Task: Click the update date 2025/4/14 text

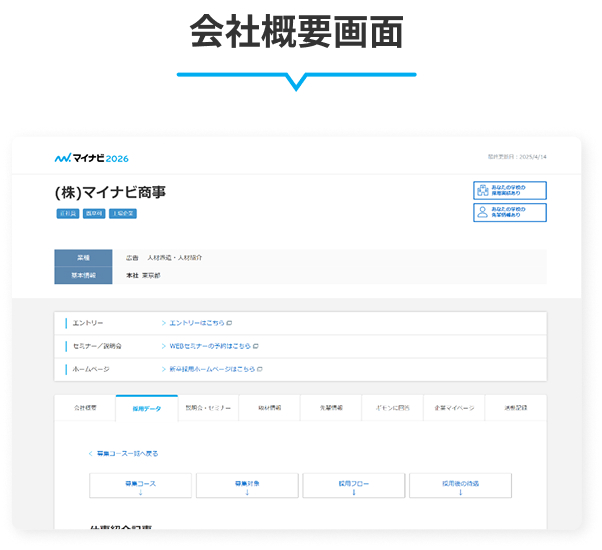Action: [533, 157]
